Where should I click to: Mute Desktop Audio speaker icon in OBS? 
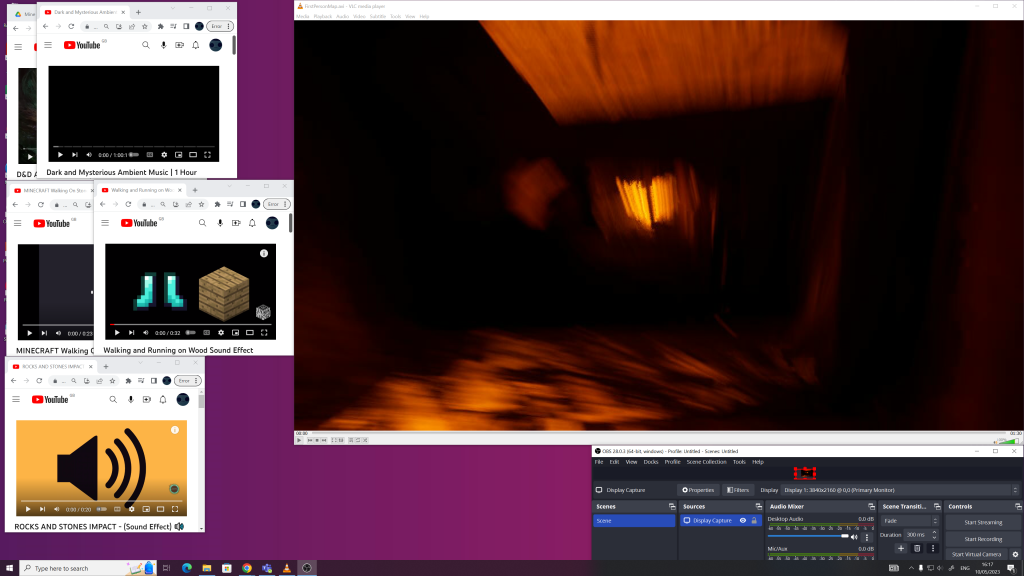coord(854,537)
